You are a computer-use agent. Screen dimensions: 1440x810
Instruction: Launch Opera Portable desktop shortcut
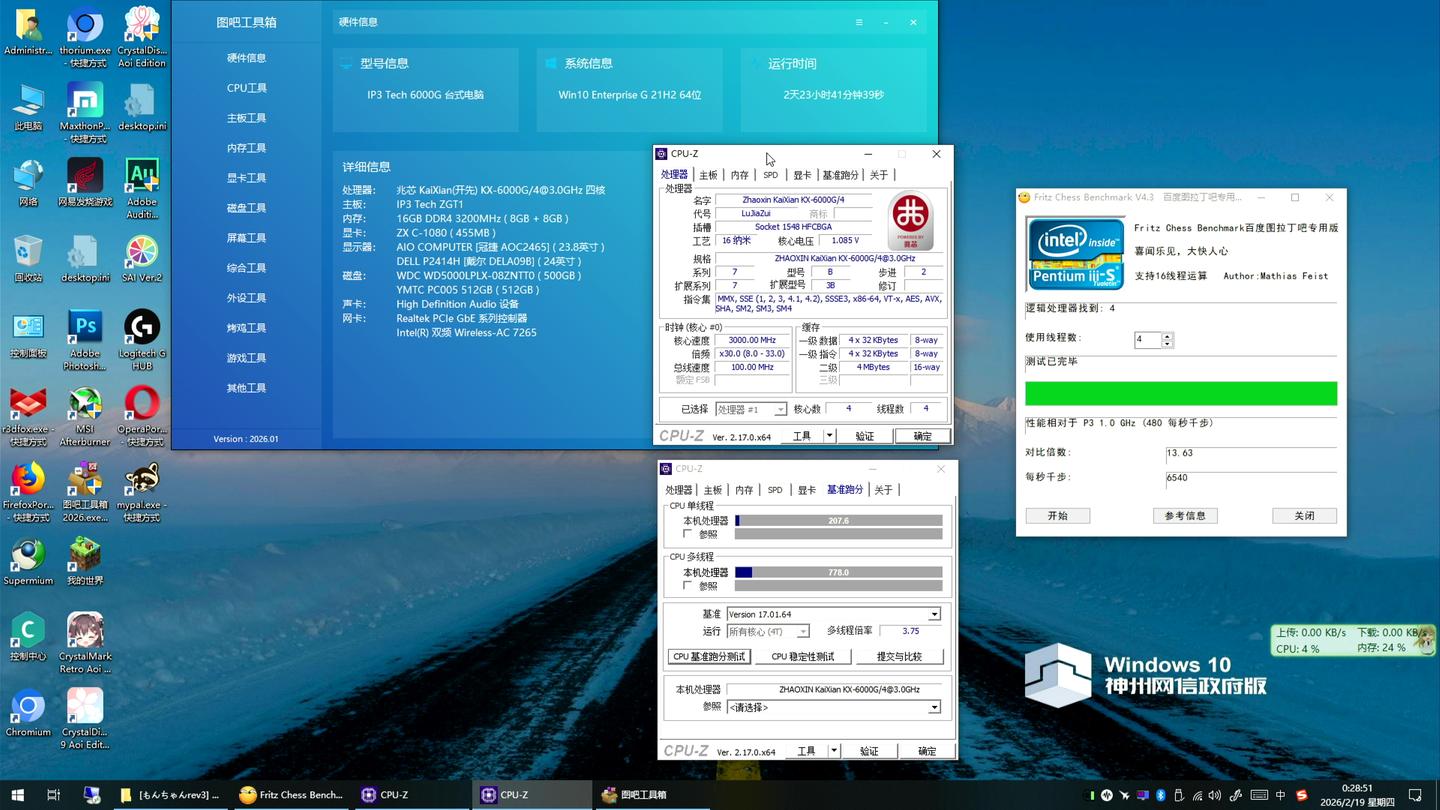click(142, 416)
